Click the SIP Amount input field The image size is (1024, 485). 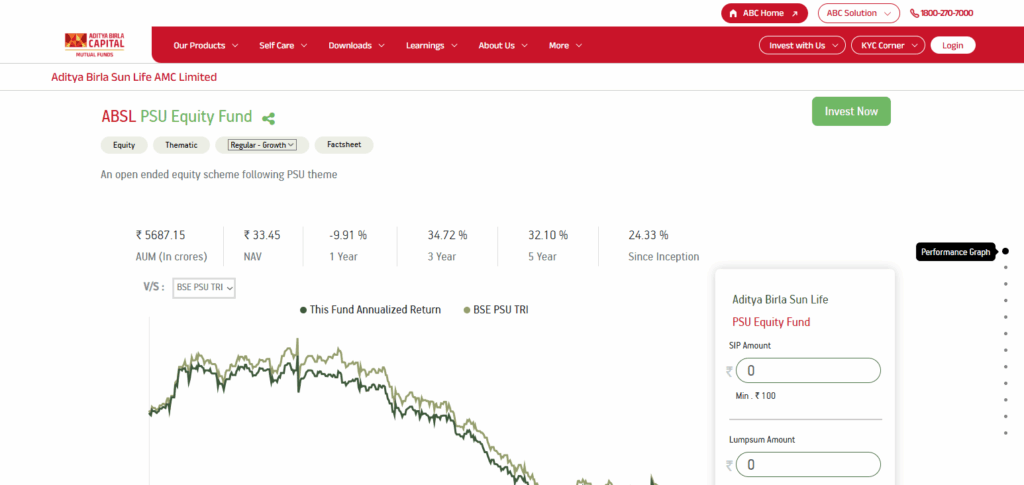pyautogui.click(x=808, y=371)
